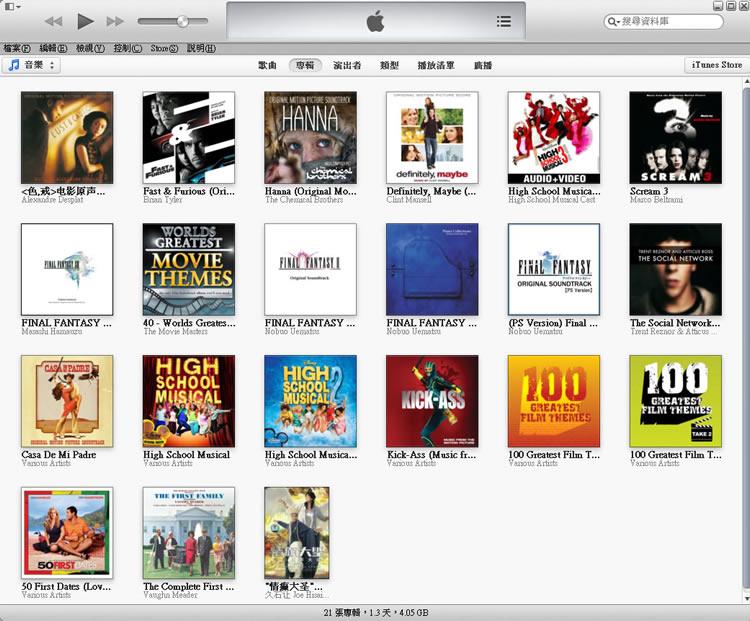Image resolution: width=750 pixels, height=621 pixels.
Task: Click artist name Vaughn Meader
Action: coord(170,595)
